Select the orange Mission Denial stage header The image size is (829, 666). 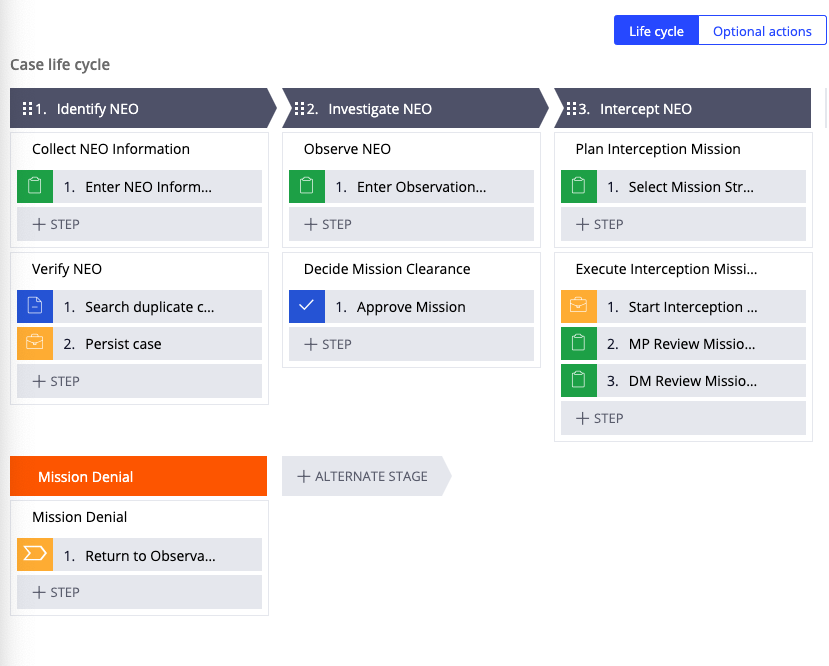(x=138, y=477)
